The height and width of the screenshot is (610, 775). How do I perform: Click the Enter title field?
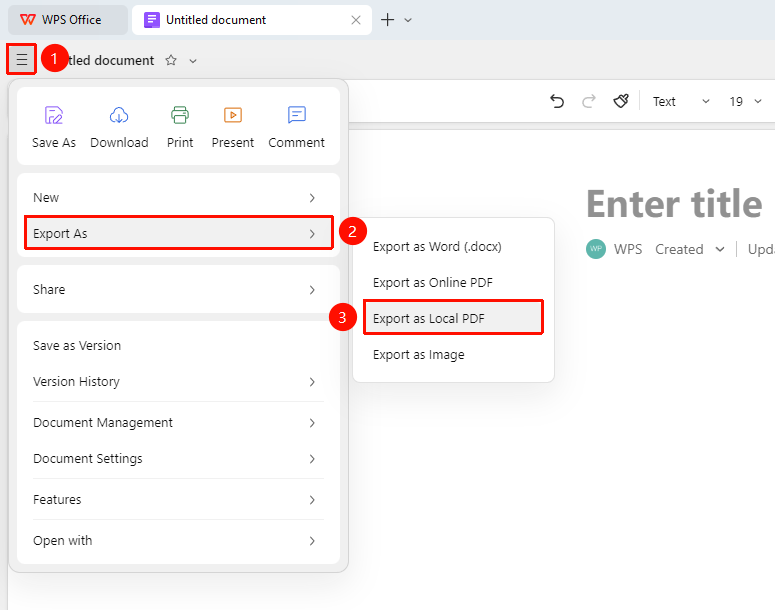click(675, 204)
